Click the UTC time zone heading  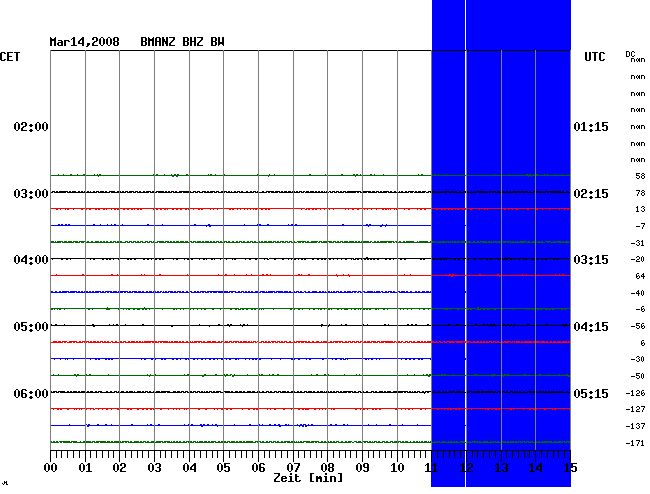(595, 57)
